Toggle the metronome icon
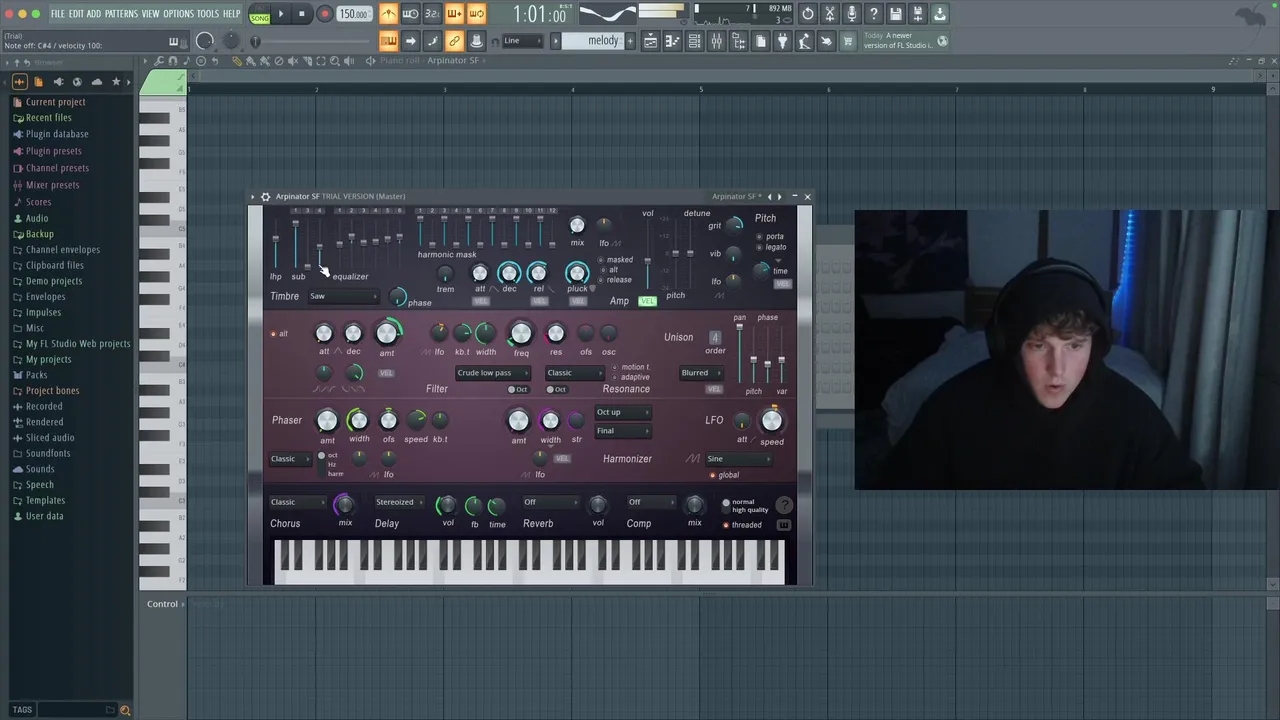This screenshot has height=720, width=1280. click(x=388, y=14)
